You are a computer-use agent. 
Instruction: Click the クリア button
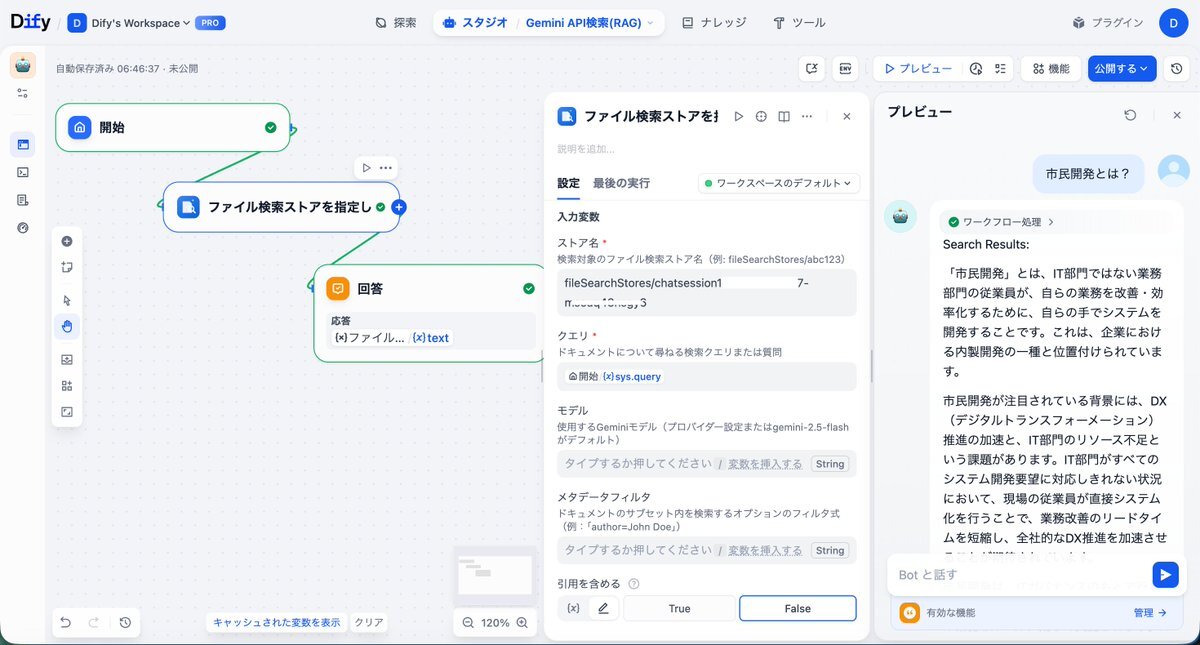click(369, 622)
